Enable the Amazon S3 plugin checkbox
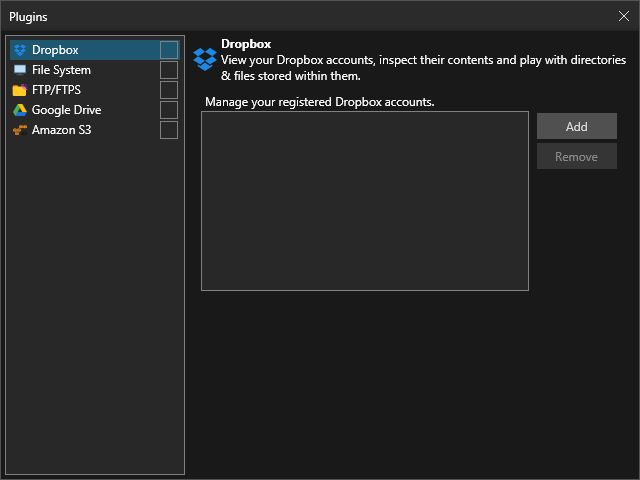 [169, 130]
